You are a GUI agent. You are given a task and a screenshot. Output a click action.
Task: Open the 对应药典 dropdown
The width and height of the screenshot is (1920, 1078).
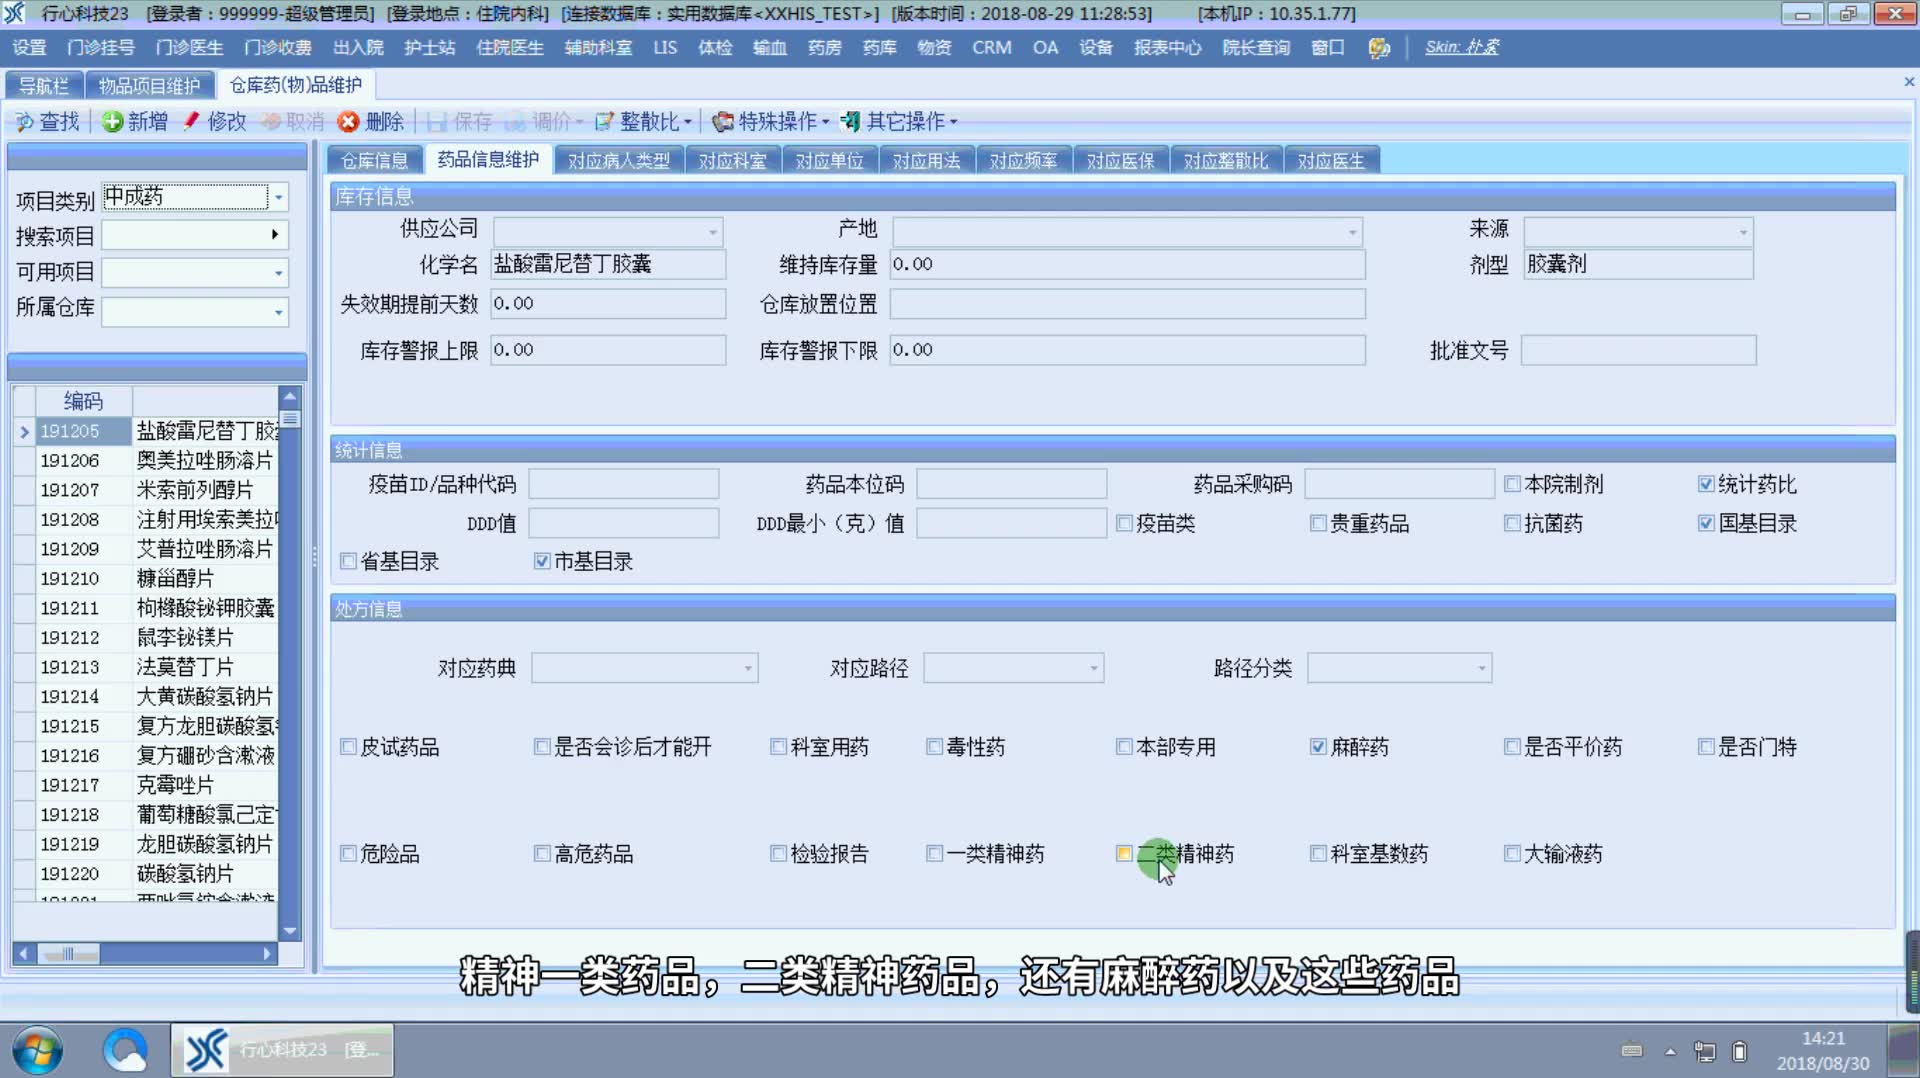[x=747, y=668]
